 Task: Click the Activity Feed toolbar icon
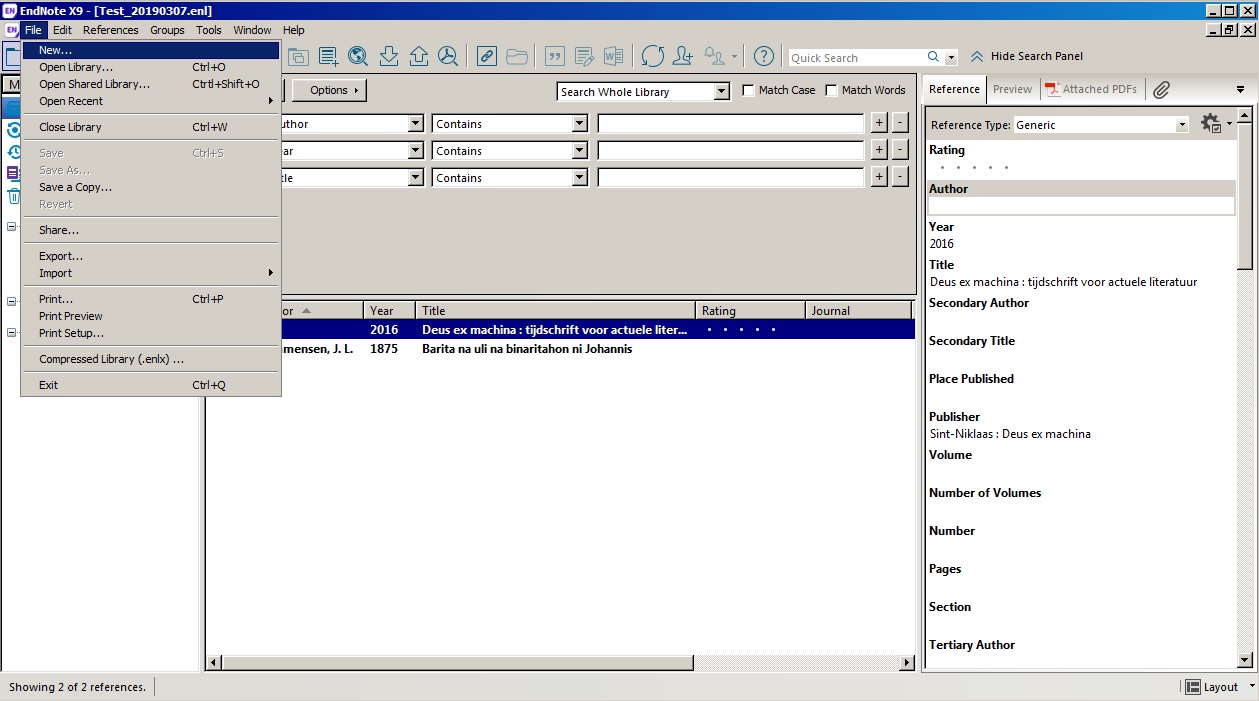coord(715,56)
